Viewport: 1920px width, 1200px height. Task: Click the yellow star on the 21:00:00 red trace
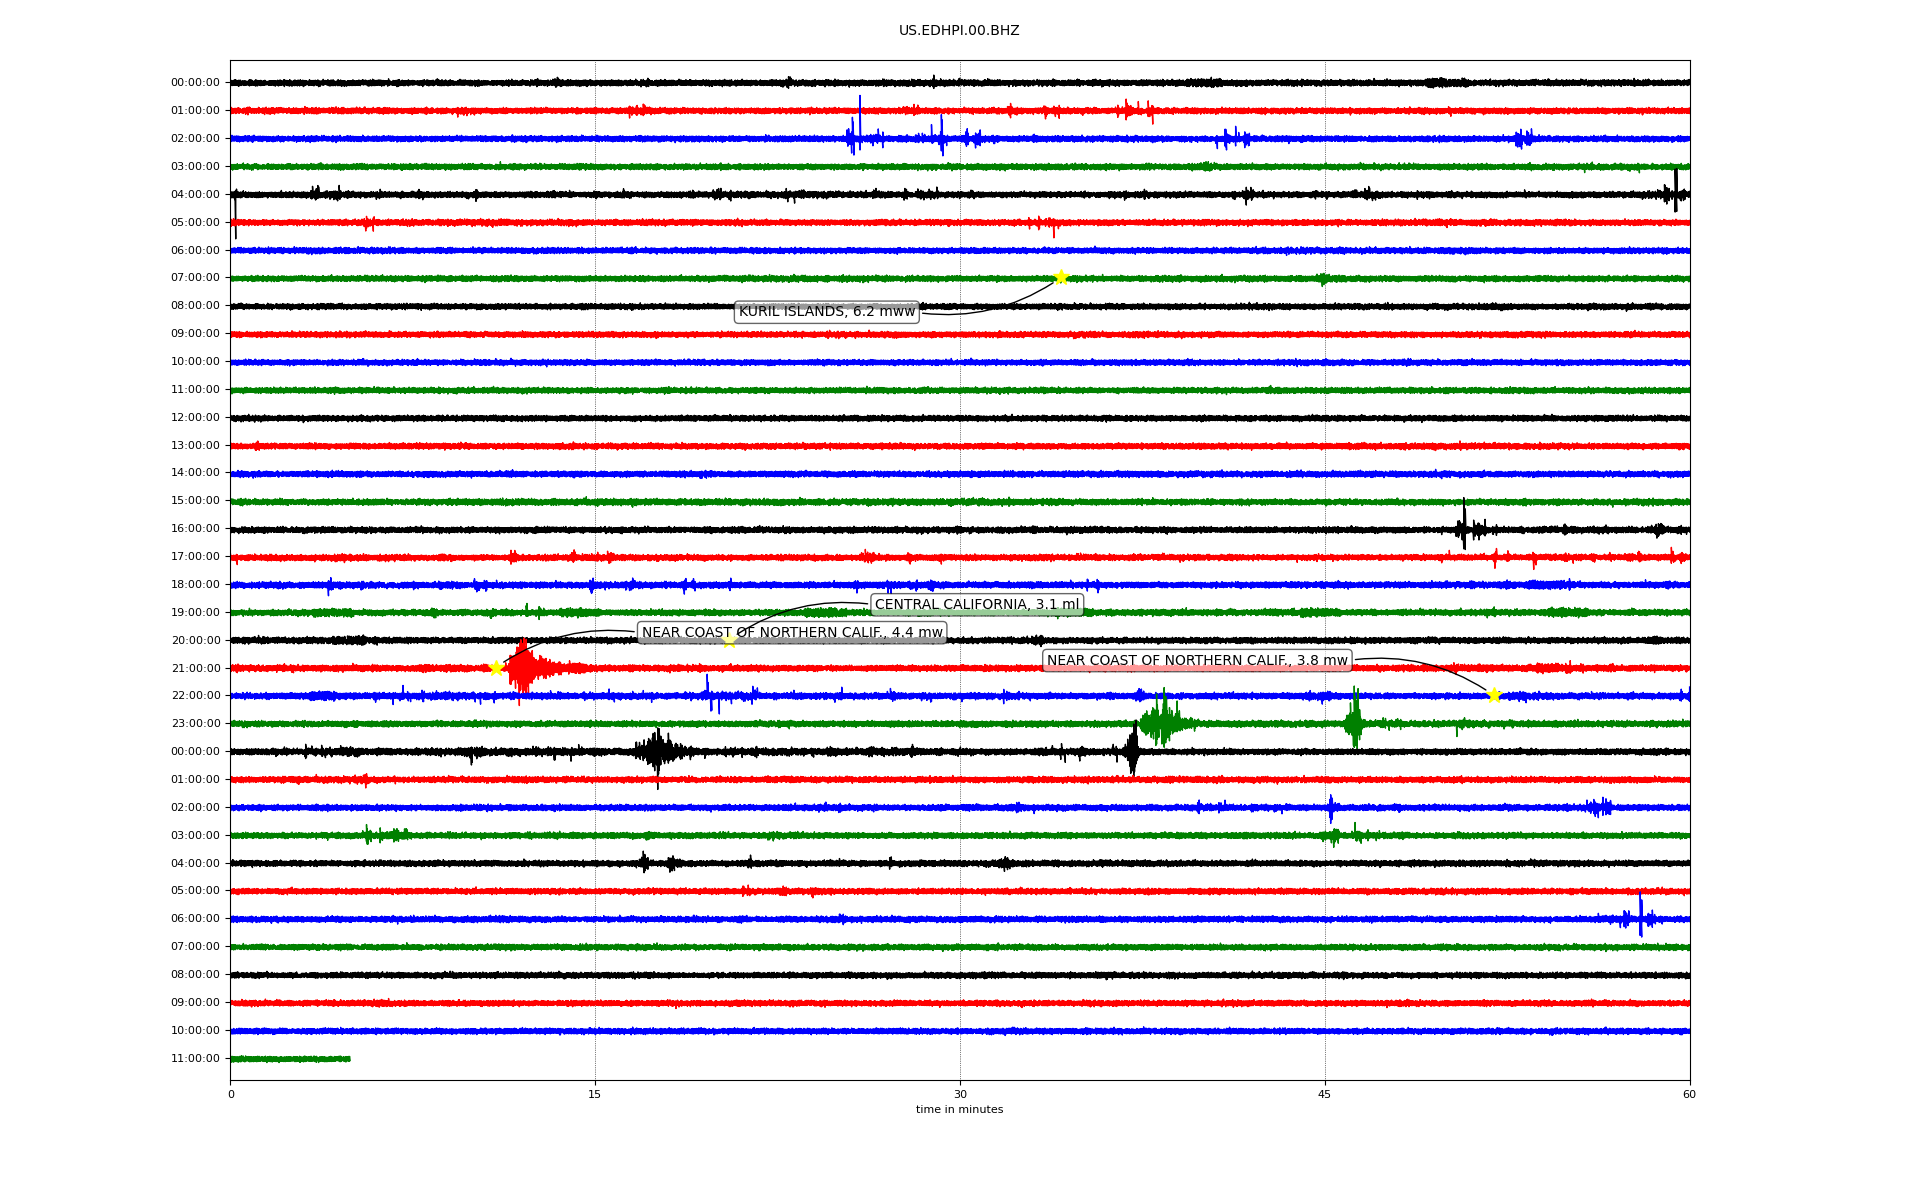point(496,668)
